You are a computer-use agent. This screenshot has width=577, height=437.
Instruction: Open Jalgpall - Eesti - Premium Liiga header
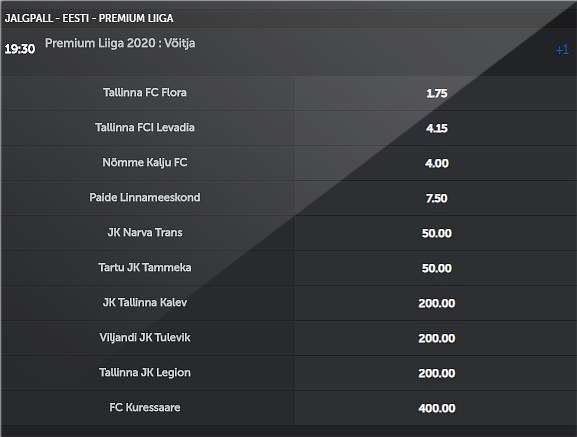[x=89, y=18]
